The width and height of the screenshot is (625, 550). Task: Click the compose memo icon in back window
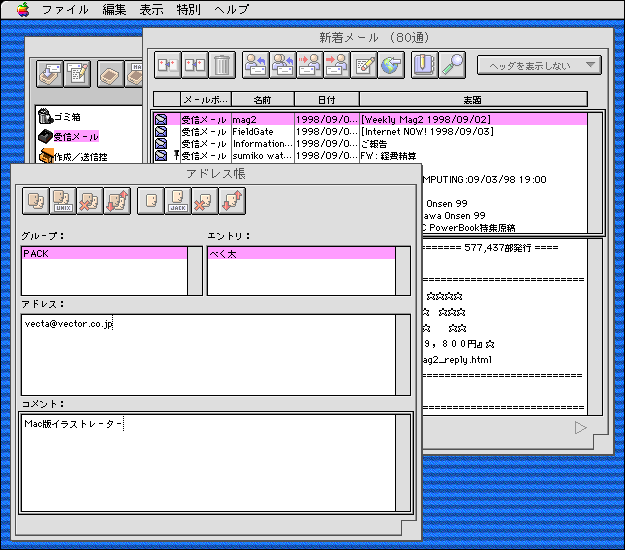coord(77,74)
